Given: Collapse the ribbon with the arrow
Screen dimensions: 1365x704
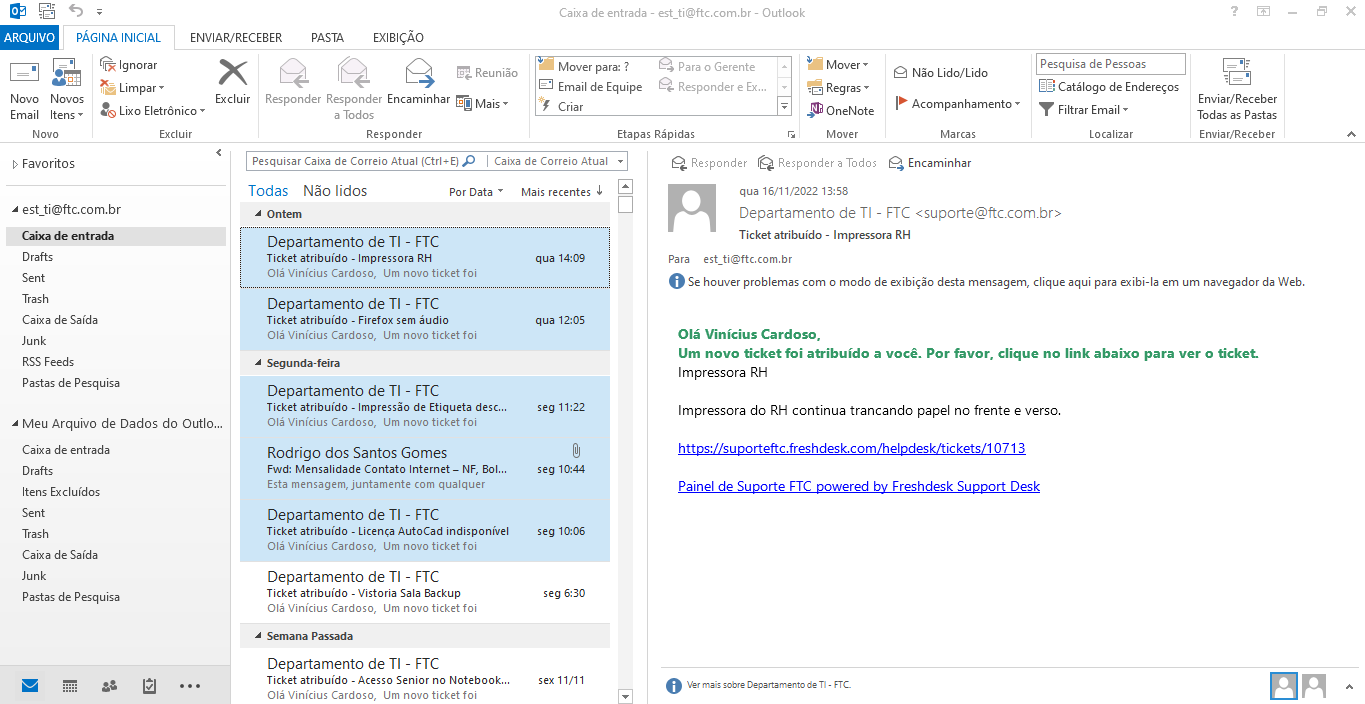Looking at the screenshot, I should (1351, 134).
